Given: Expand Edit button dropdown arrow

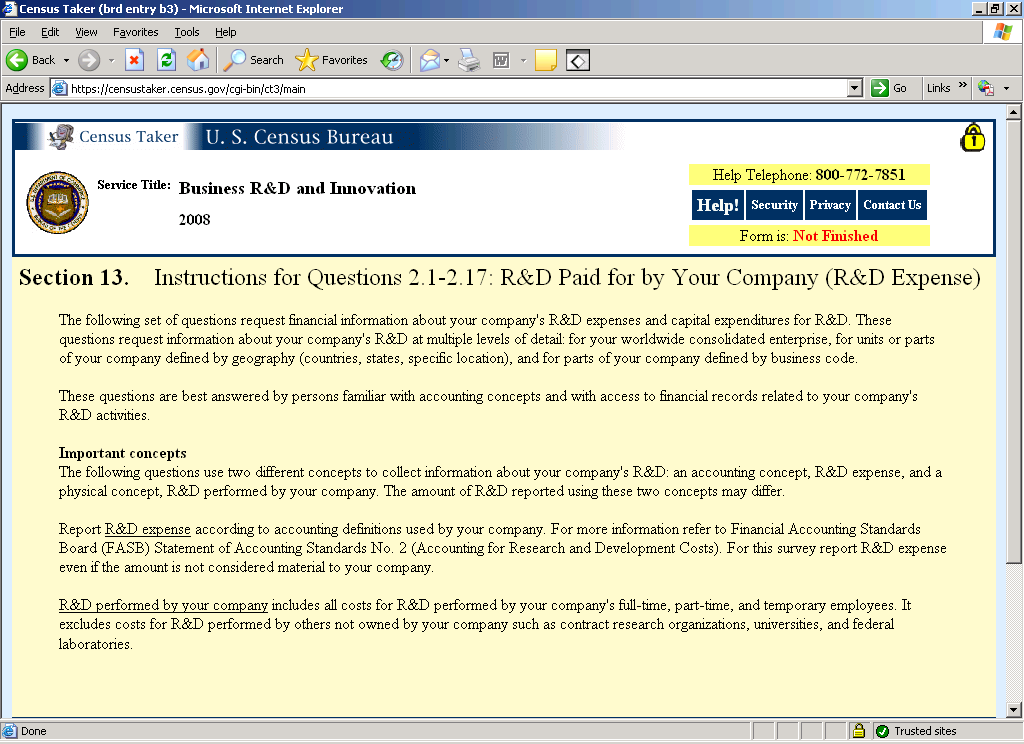Looking at the screenshot, I should click(523, 60).
